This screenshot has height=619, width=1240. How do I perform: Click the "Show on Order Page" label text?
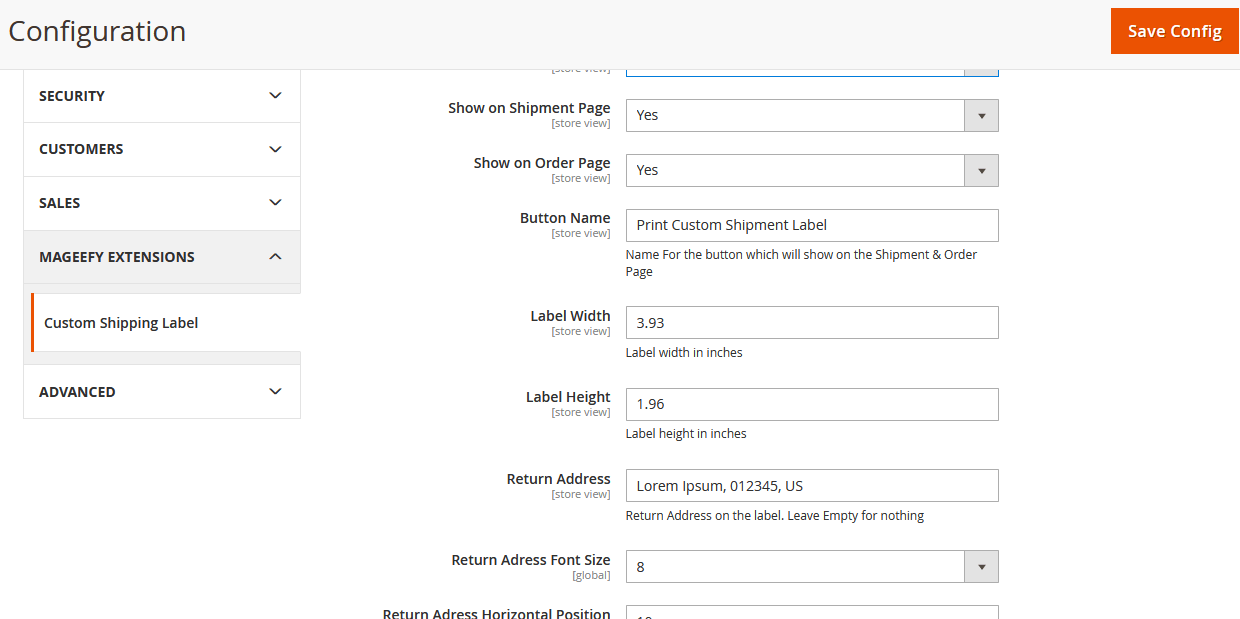pos(542,163)
